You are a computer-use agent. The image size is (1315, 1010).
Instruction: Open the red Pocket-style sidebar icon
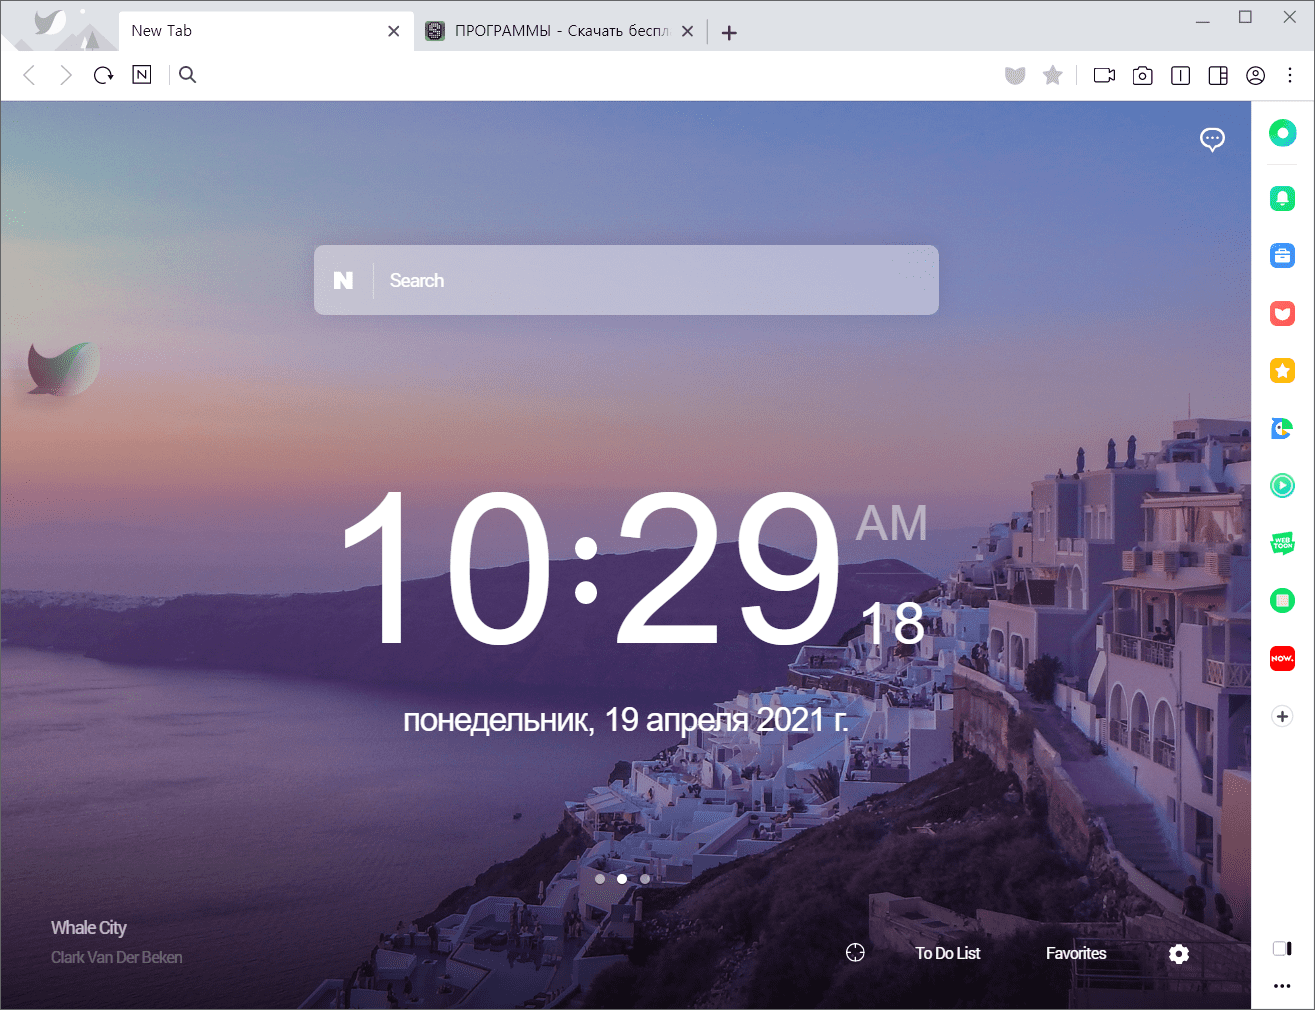click(x=1282, y=314)
